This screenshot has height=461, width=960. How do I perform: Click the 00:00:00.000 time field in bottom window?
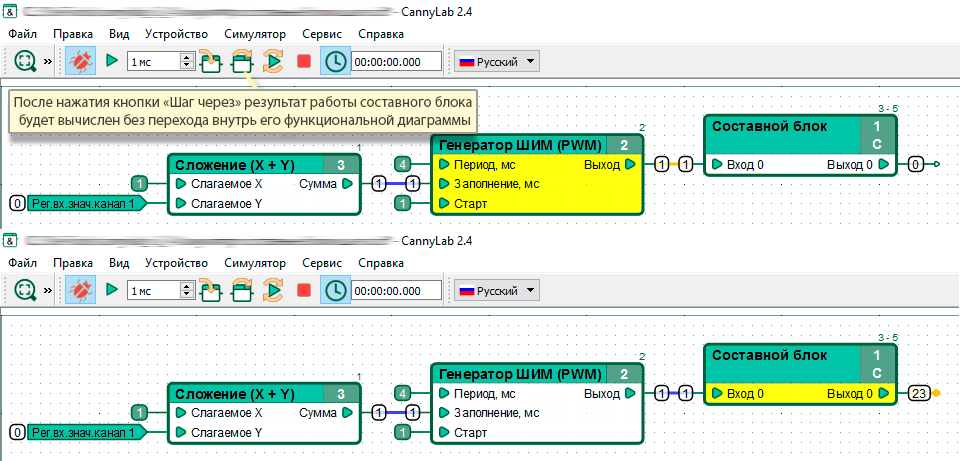click(x=396, y=290)
